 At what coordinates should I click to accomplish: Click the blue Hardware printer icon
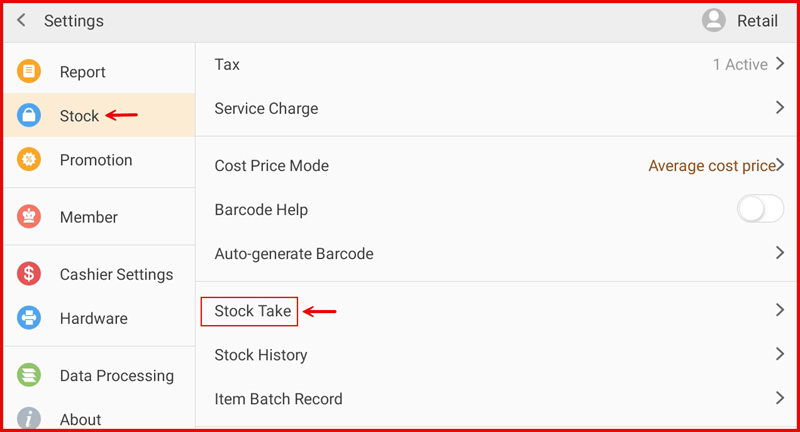[30, 318]
